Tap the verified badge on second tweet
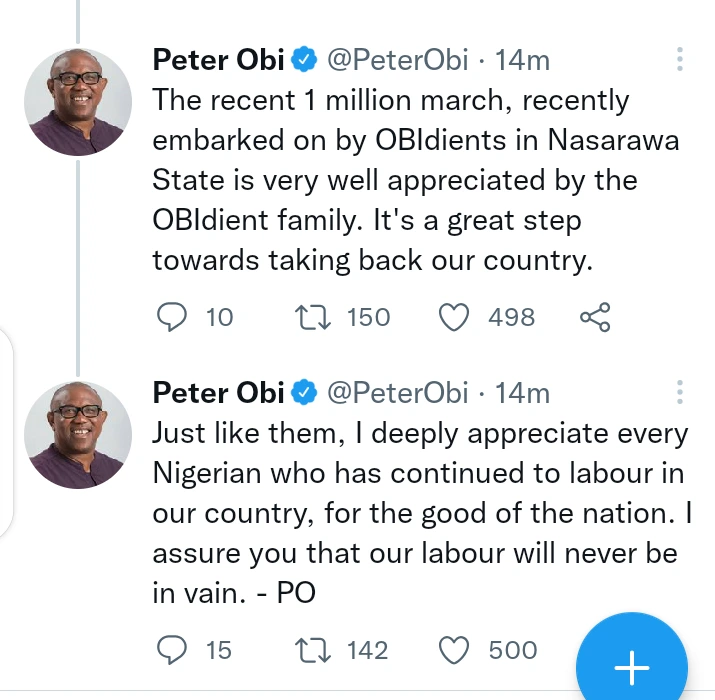Viewport: 715px width, 700px height. [x=304, y=394]
